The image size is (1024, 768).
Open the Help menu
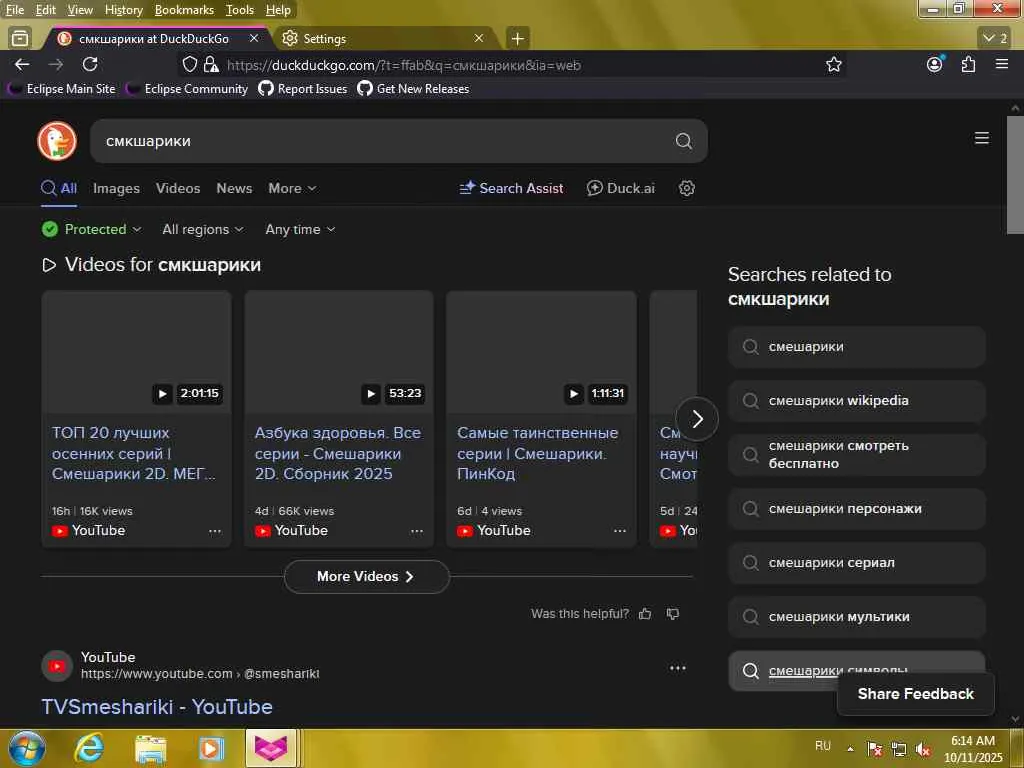[278, 10]
